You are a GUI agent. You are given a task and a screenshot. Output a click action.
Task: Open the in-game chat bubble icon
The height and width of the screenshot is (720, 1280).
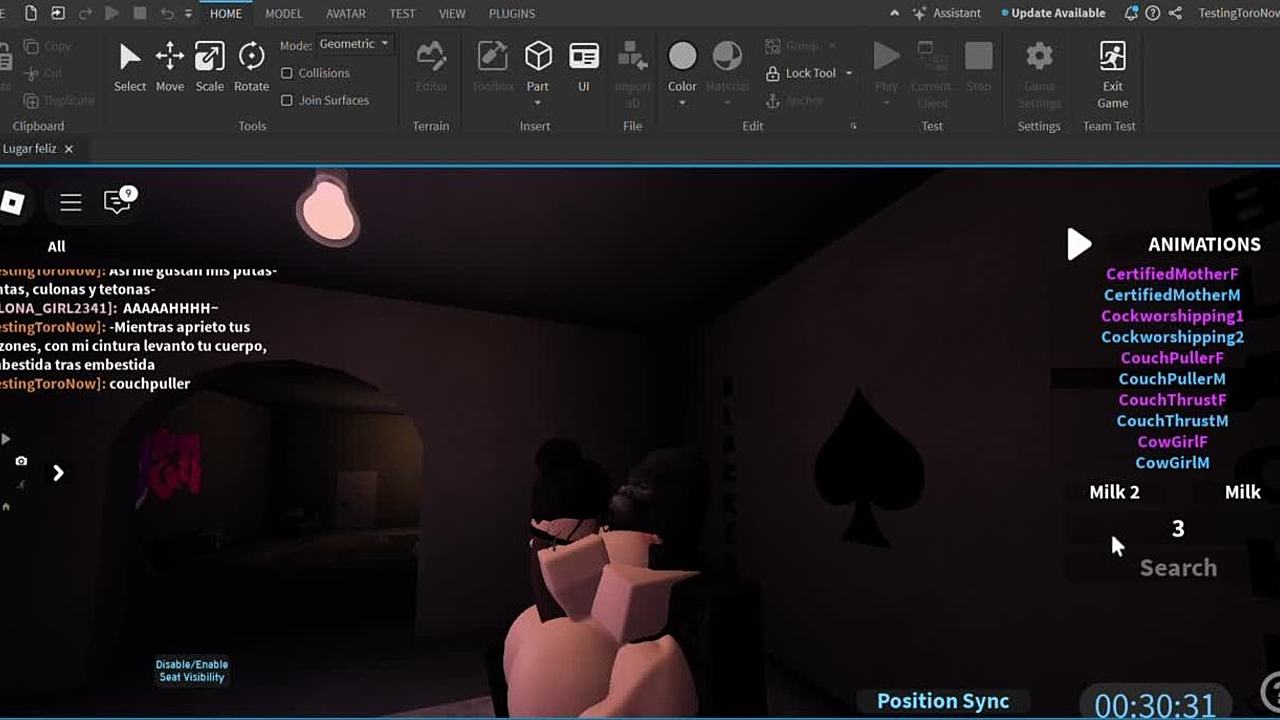tap(119, 201)
